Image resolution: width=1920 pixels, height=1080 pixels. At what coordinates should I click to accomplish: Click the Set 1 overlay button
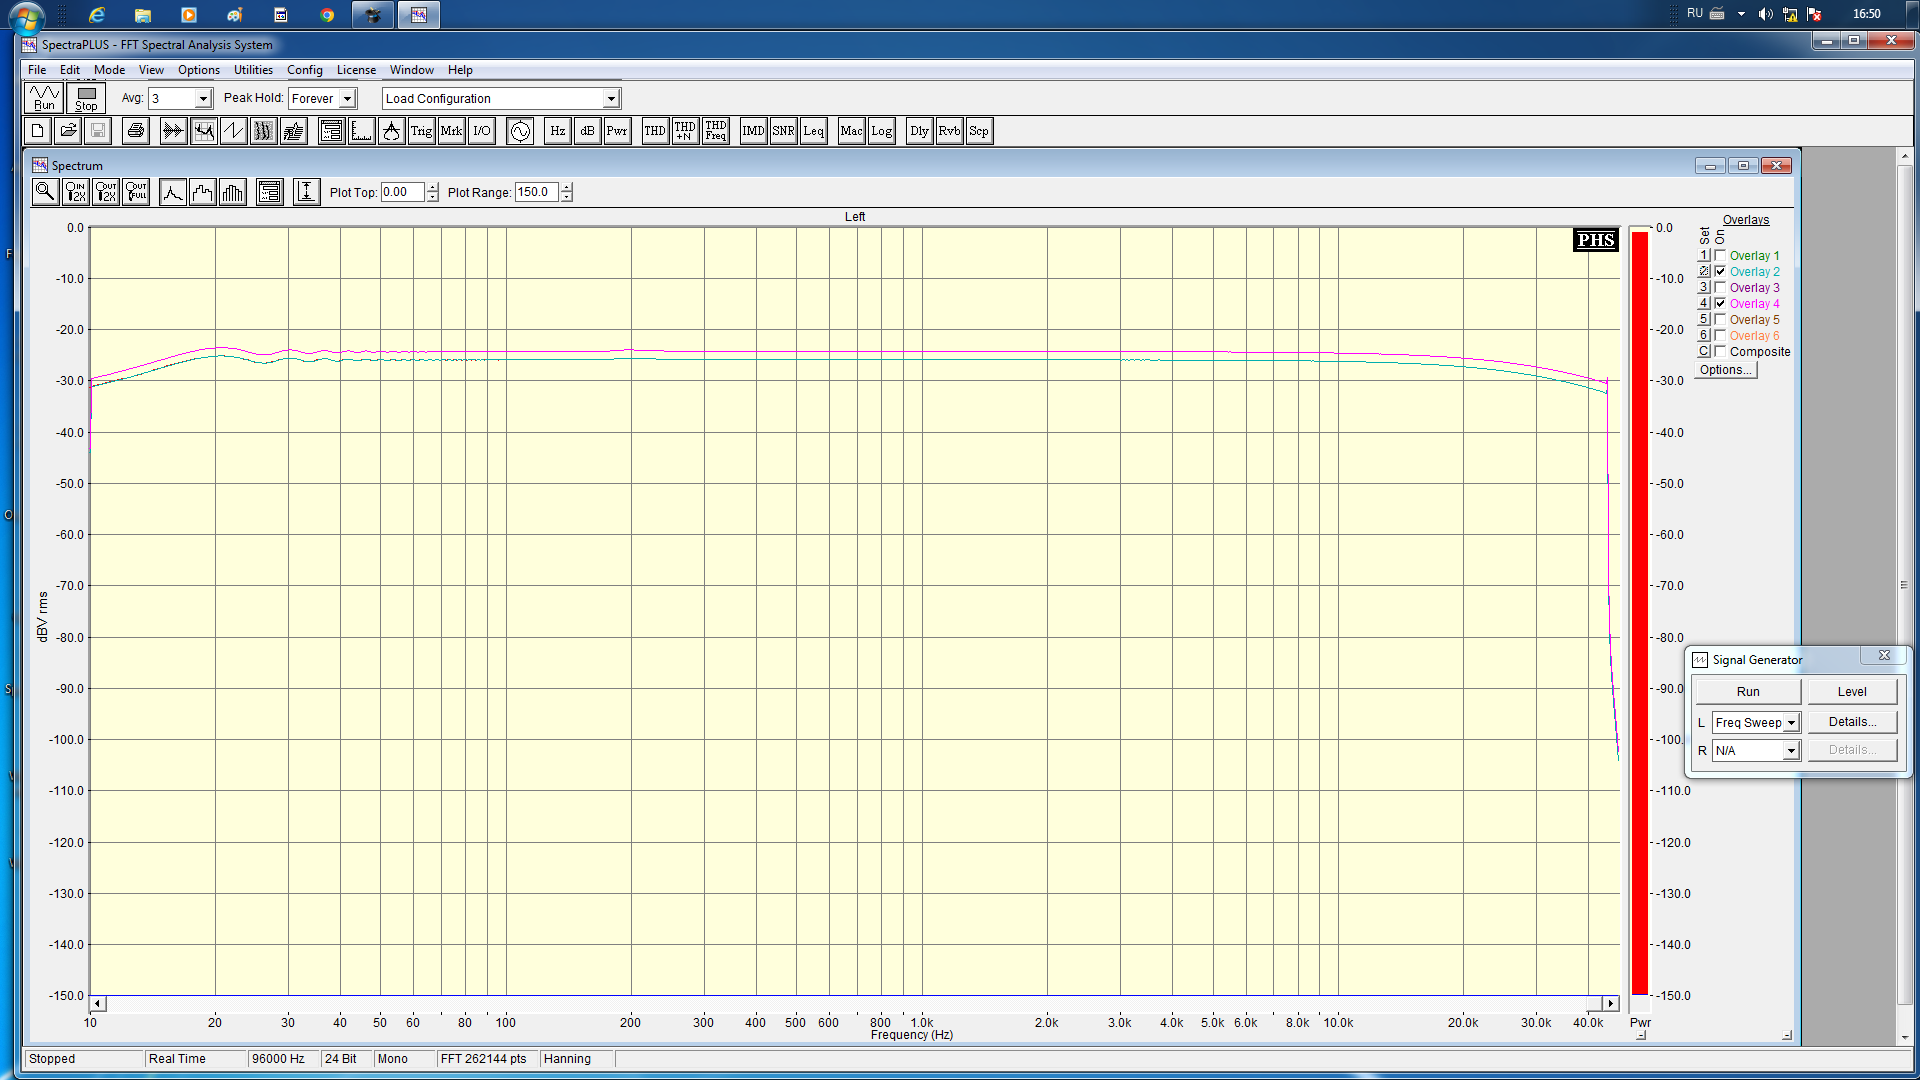coord(1704,255)
